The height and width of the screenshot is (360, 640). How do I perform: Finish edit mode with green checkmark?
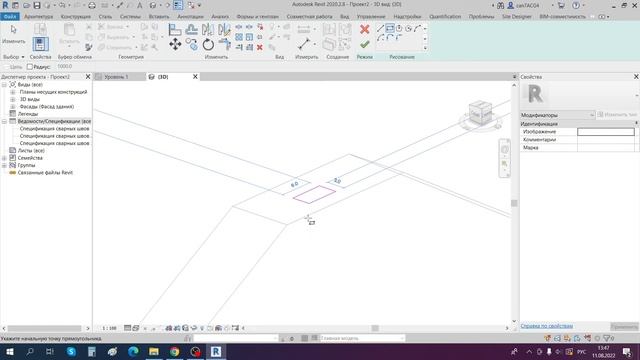(x=364, y=44)
